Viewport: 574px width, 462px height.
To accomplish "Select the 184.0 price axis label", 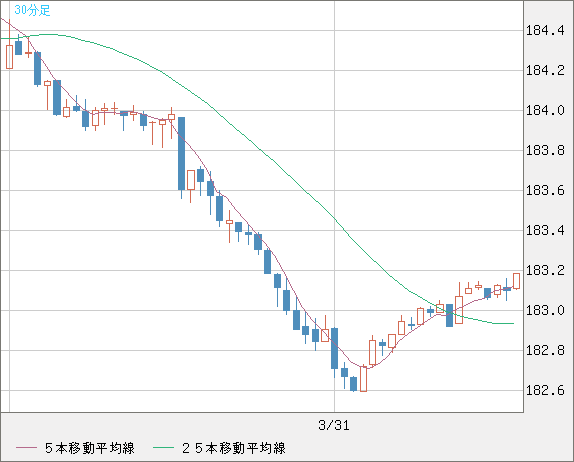I will [545, 110].
